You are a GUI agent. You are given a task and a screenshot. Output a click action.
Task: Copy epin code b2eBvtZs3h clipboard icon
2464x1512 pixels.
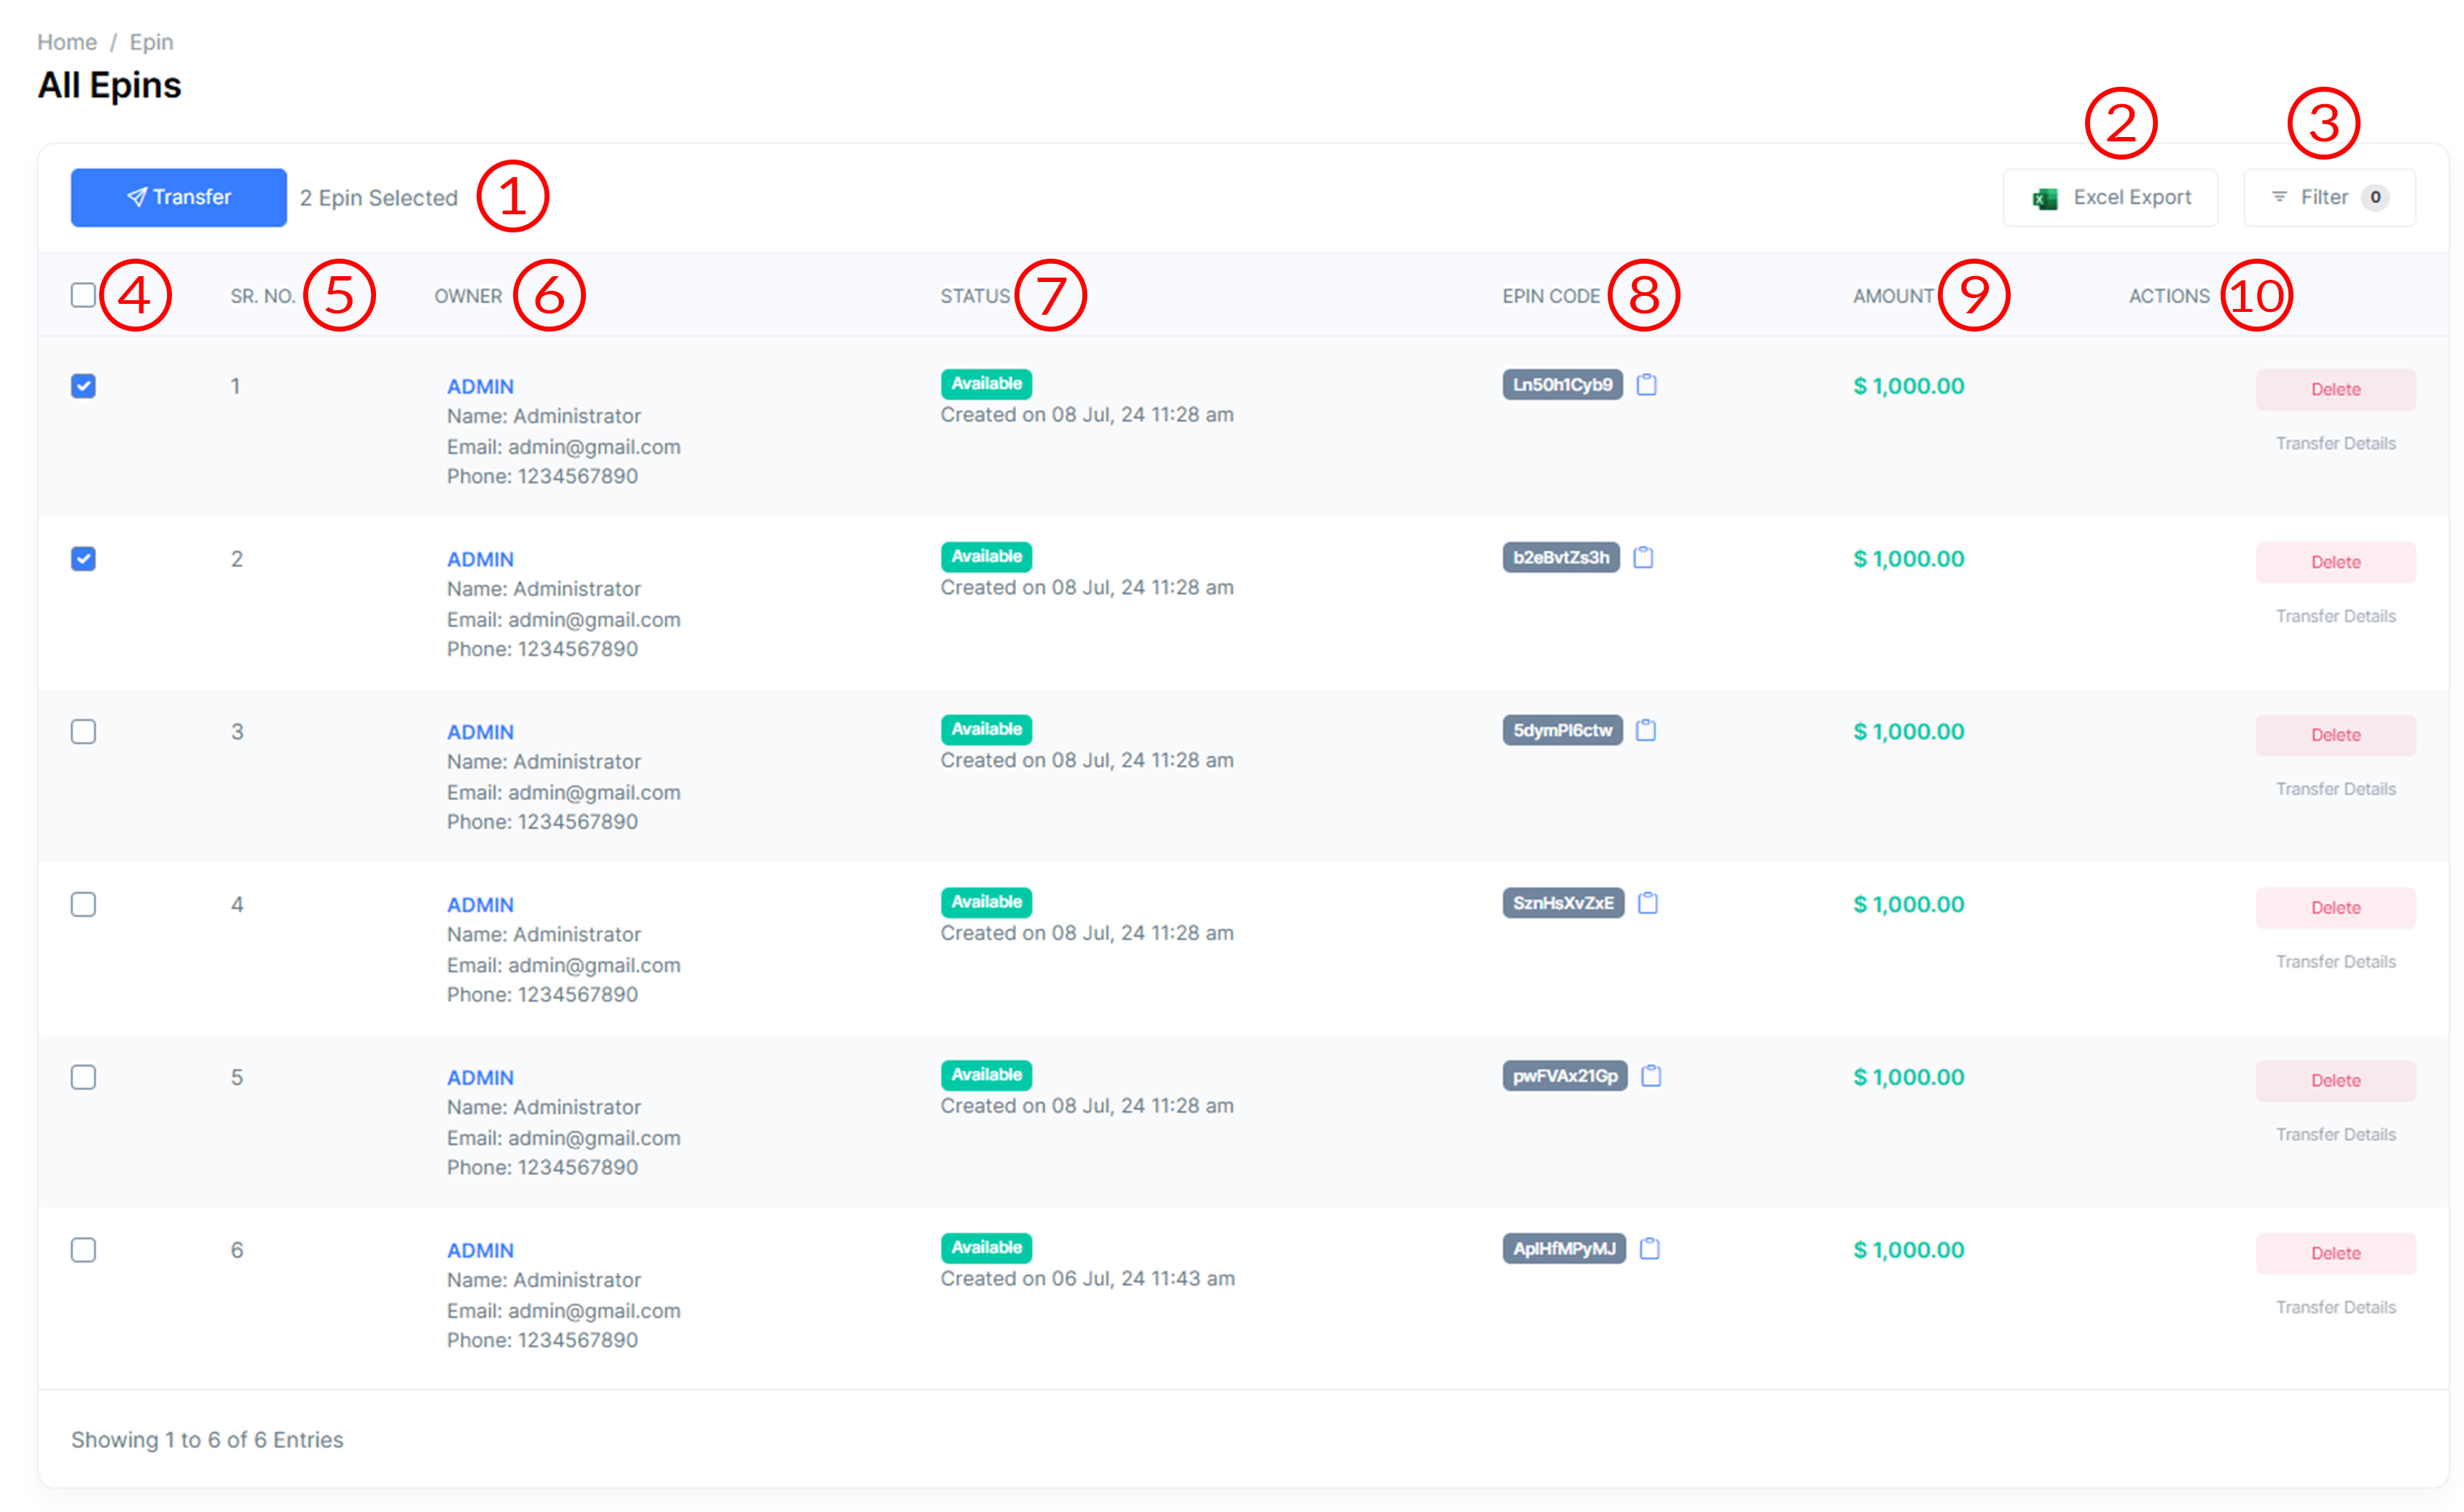1643,558
